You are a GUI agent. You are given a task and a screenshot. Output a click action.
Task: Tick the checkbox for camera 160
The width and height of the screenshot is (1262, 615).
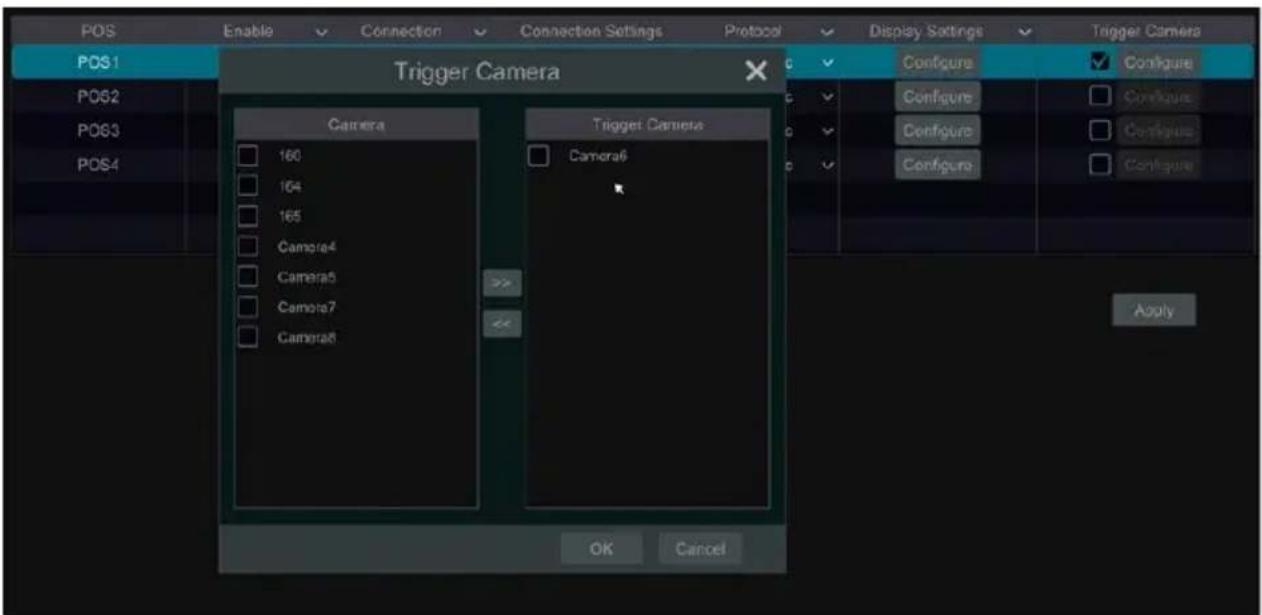pos(249,156)
